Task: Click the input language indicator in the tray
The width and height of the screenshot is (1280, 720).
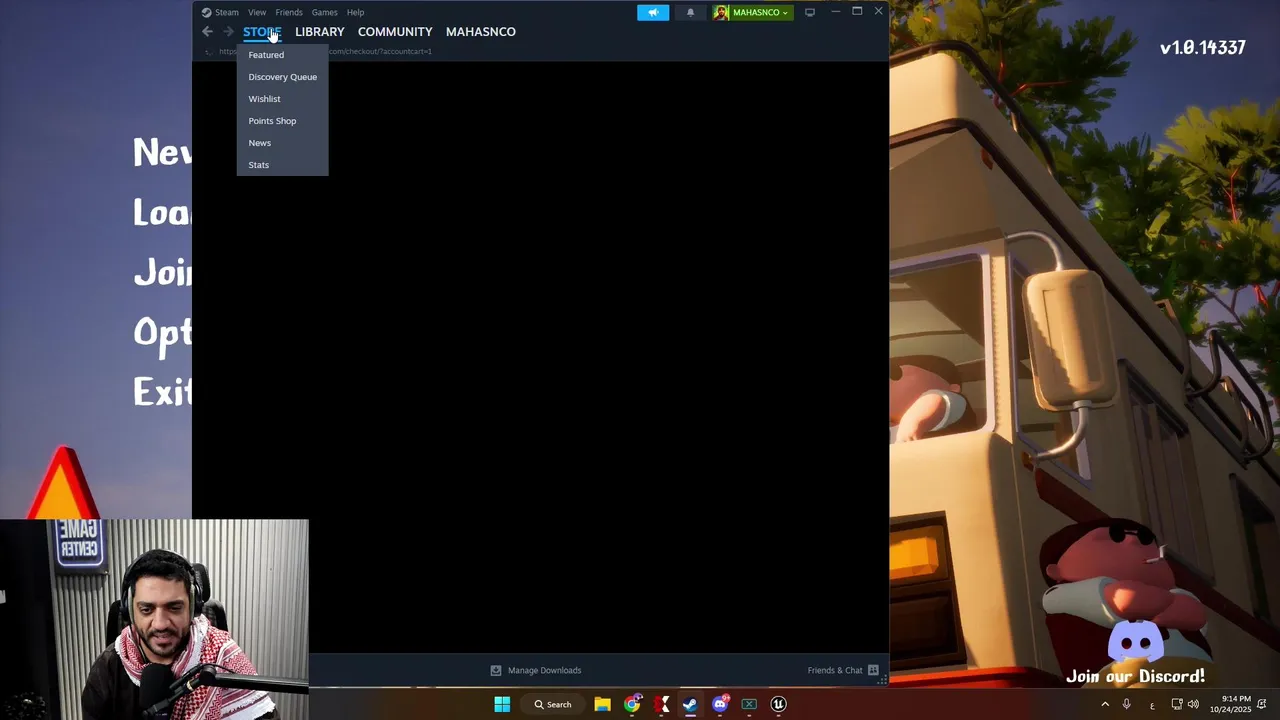Action: click(1152, 704)
